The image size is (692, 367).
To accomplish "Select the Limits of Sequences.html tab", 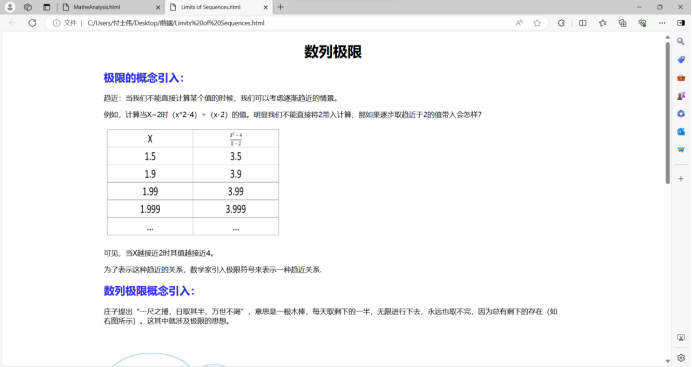I will pos(218,7).
